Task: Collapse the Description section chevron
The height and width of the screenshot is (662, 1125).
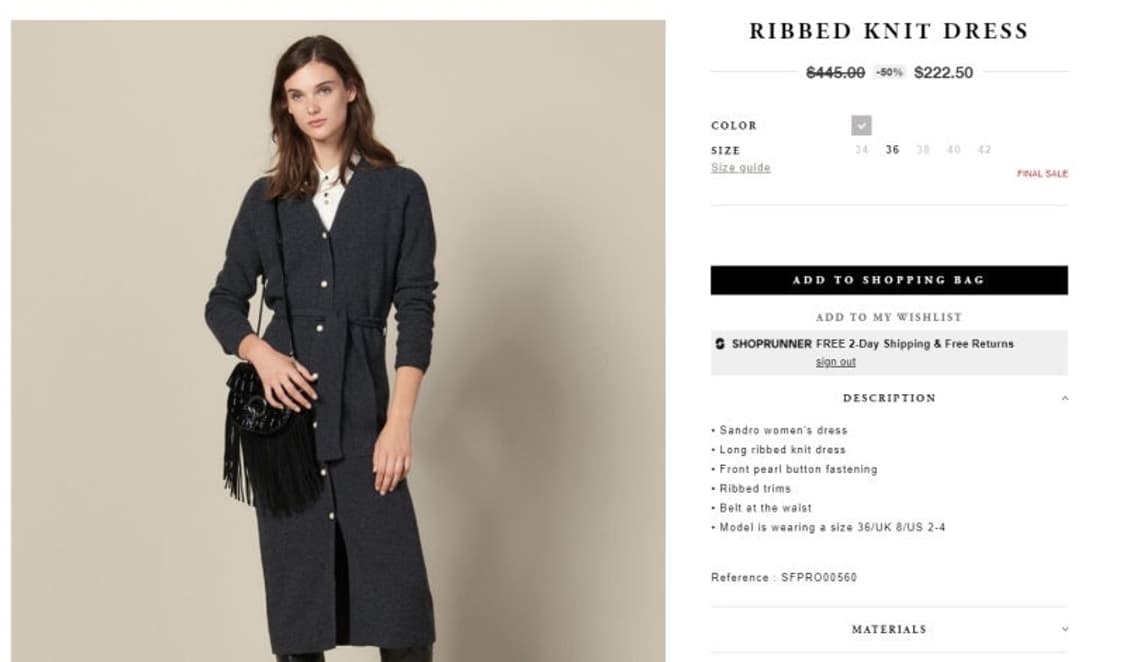Action: coord(1065,398)
